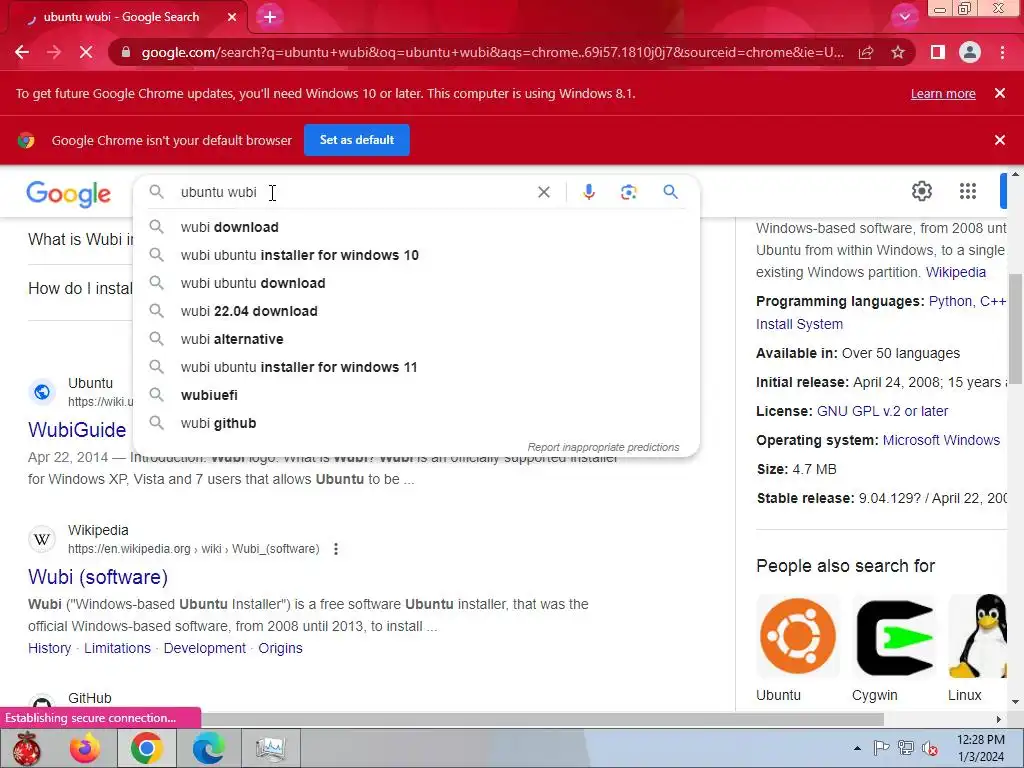Screen dimensions: 1024x768
Task: Choose suggestion wubi ubuntu installer for windows 10
Action: pyautogui.click(x=417, y=255)
